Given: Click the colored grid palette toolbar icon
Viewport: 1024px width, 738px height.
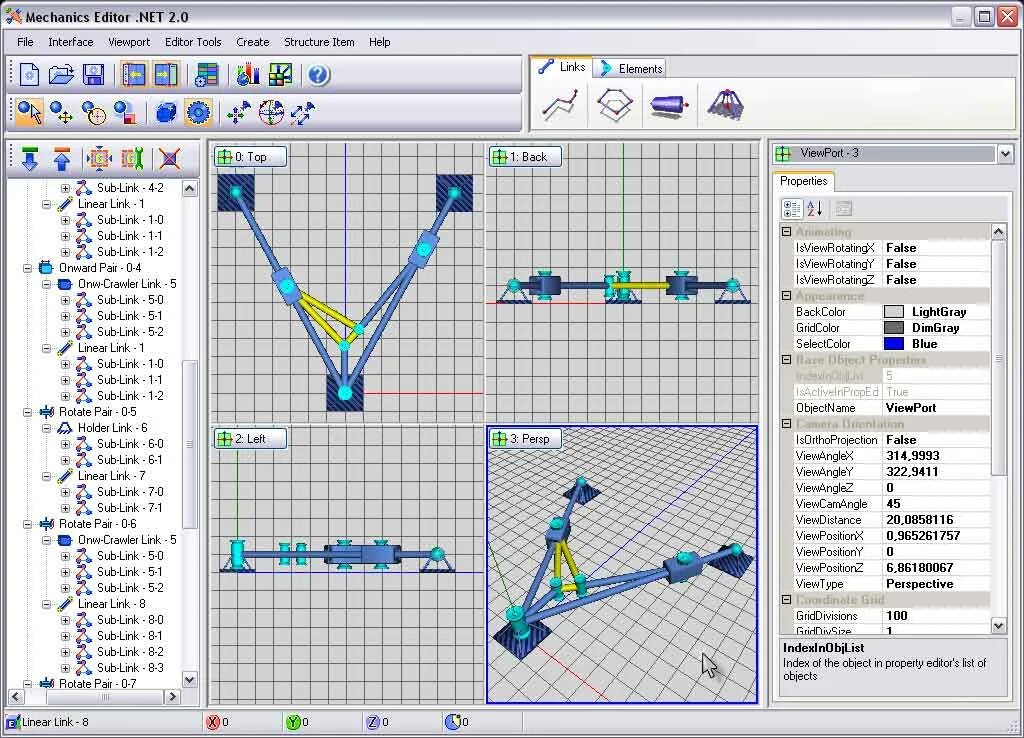Looking at the screenshot, I should tap(280, 74).
